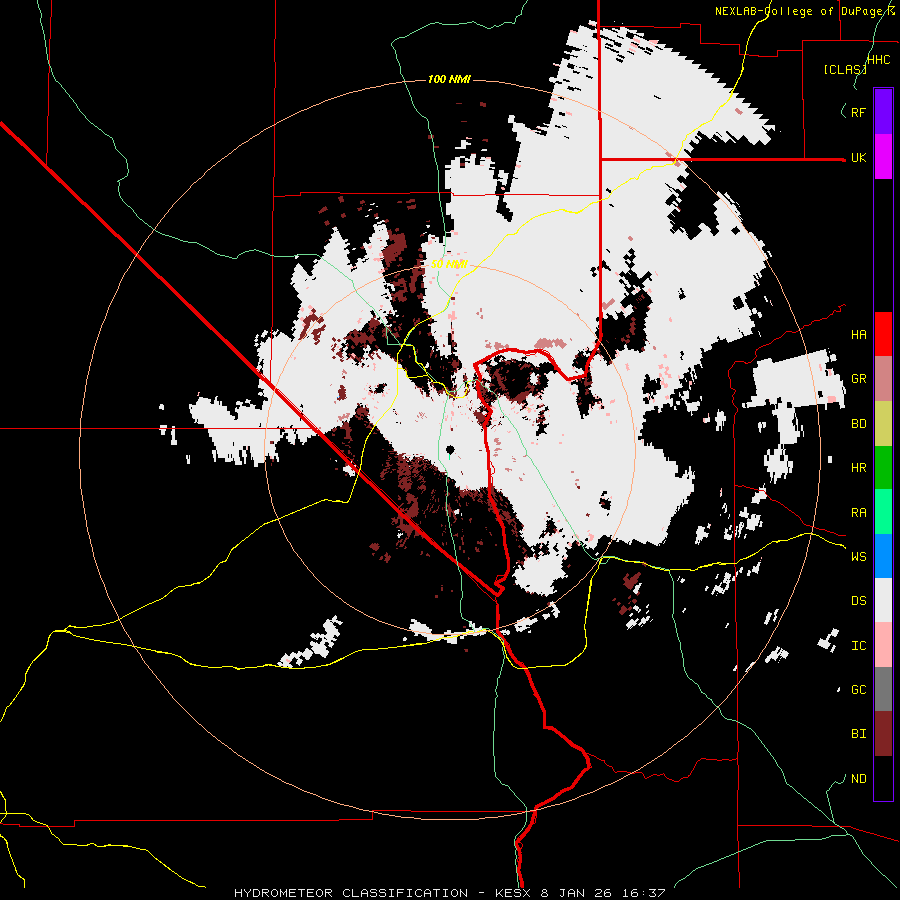Click the white DS legend swatch
The height and width of the screenshot is (900, 900).
coord(883,600)
